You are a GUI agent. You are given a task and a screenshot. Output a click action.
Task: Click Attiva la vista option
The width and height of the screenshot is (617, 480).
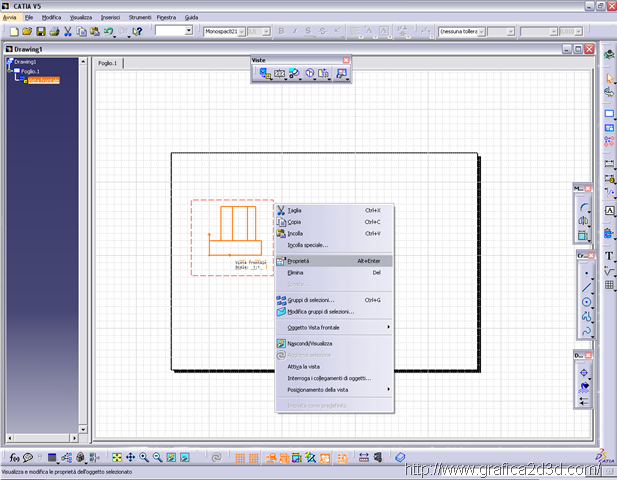point(304,366)
